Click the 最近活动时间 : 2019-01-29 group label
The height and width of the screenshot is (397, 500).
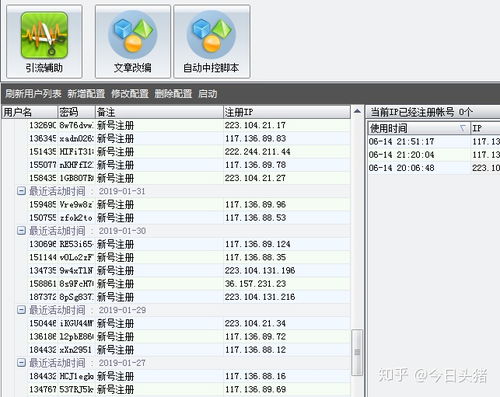tap(87, 310)
